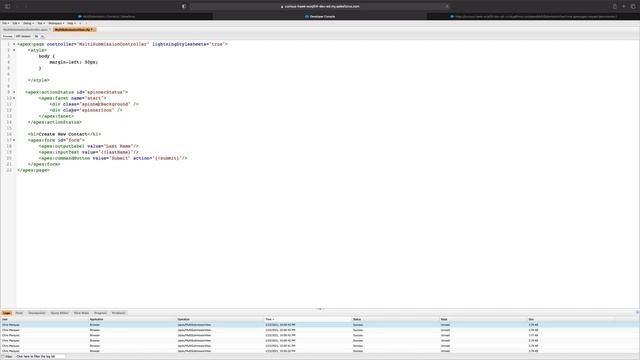
Task: Open the View State panel tab
Action: pyautogui.click(x=81, y=313)
